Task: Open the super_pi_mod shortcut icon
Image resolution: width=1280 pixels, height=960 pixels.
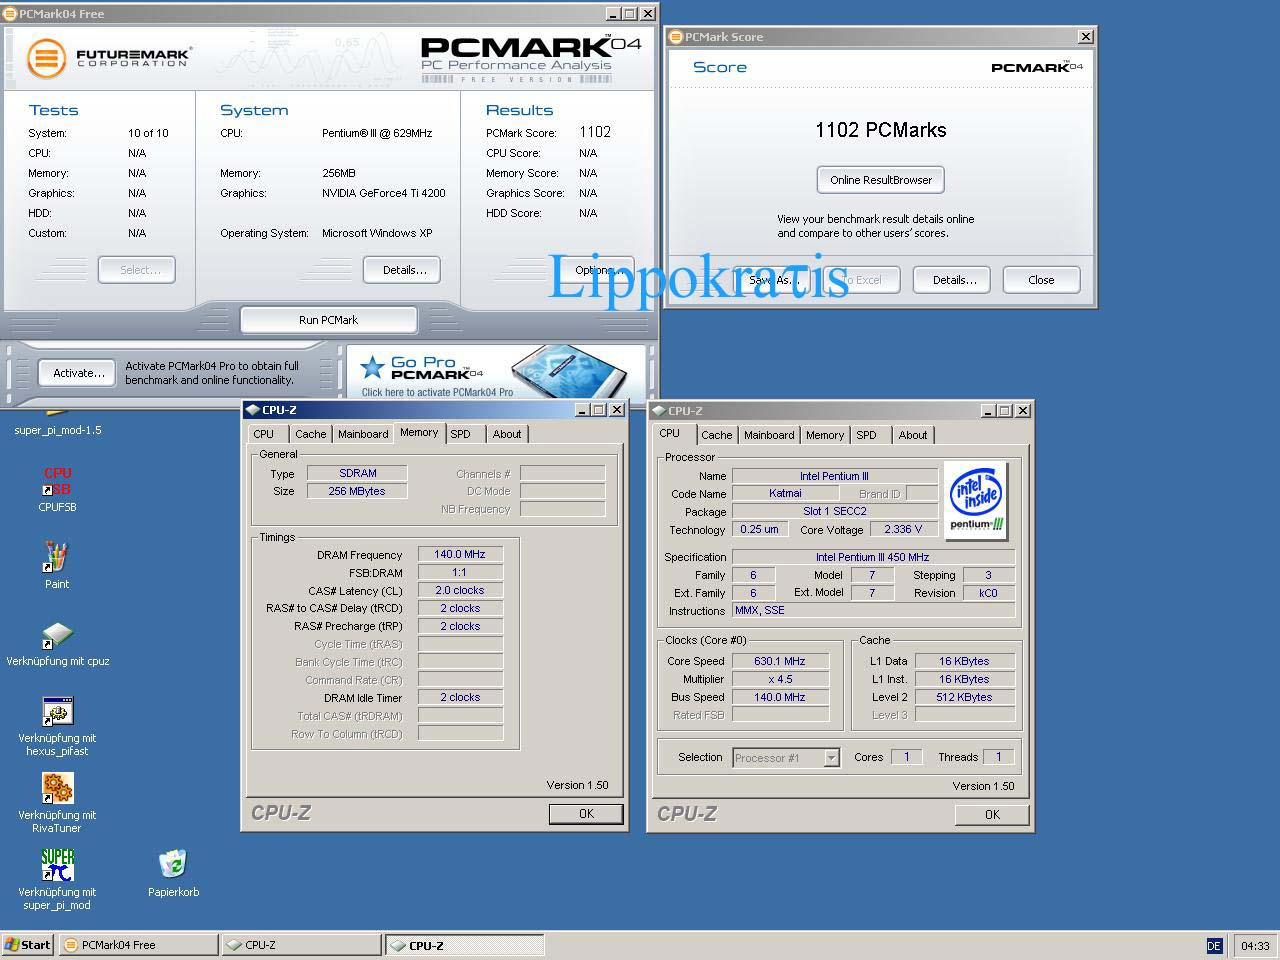Action: click(x=57, y=865)
